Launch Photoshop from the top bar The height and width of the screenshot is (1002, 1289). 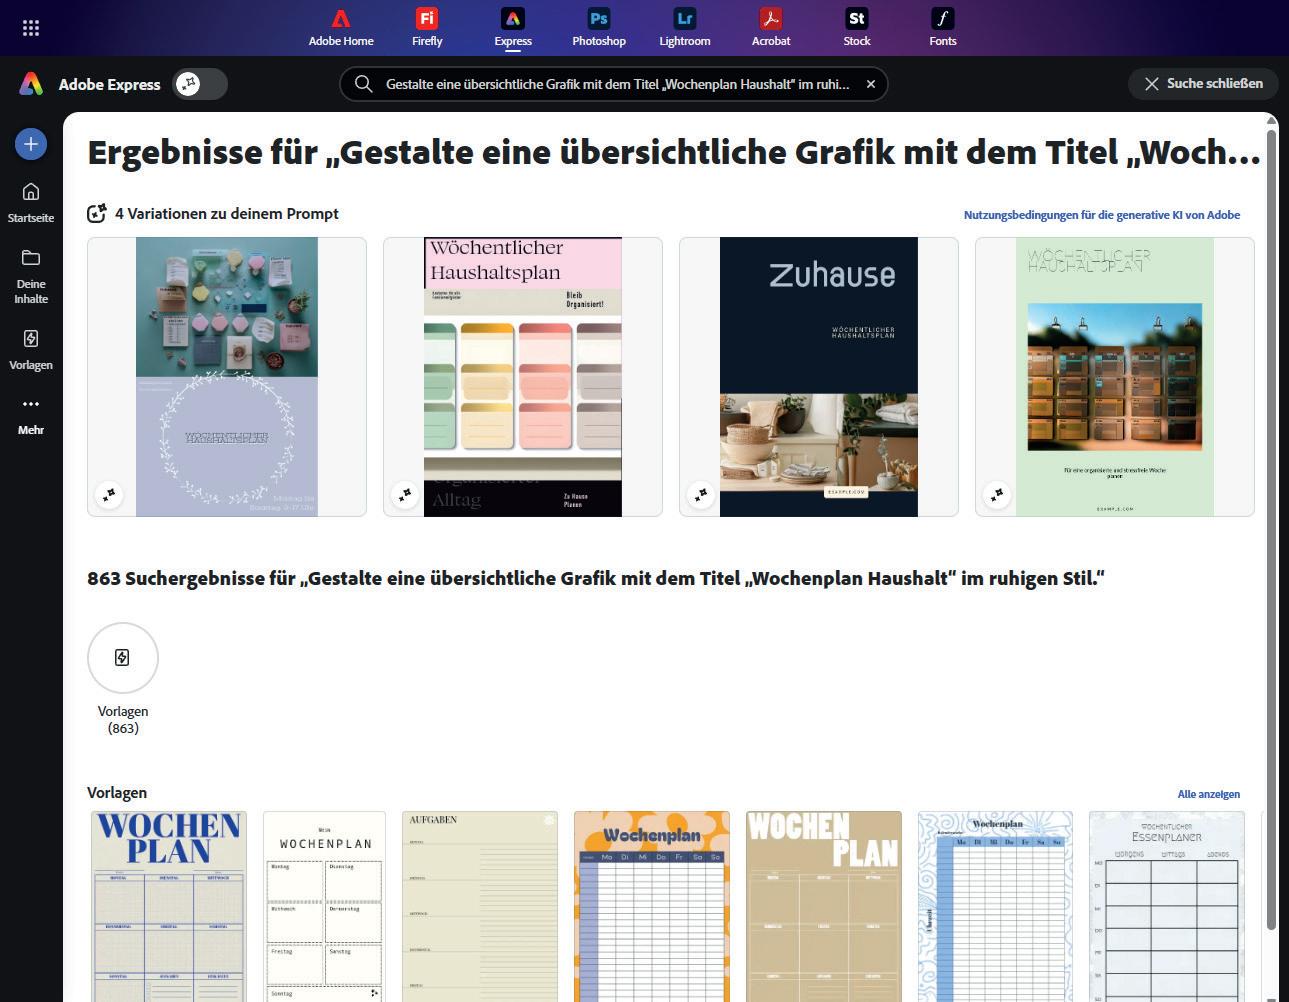[x=599, y=28]
